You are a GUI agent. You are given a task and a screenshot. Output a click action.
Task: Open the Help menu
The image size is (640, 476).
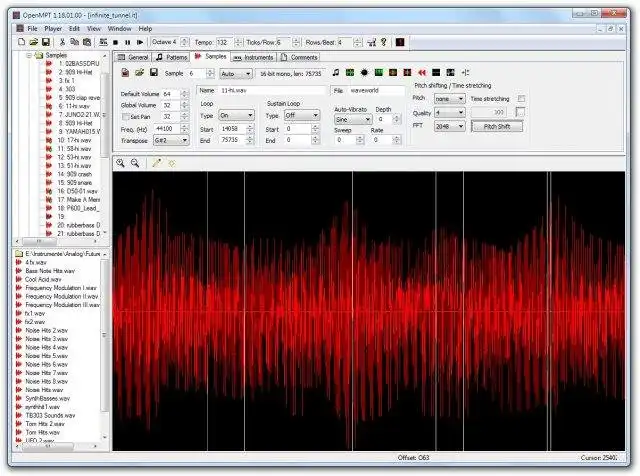145,29
